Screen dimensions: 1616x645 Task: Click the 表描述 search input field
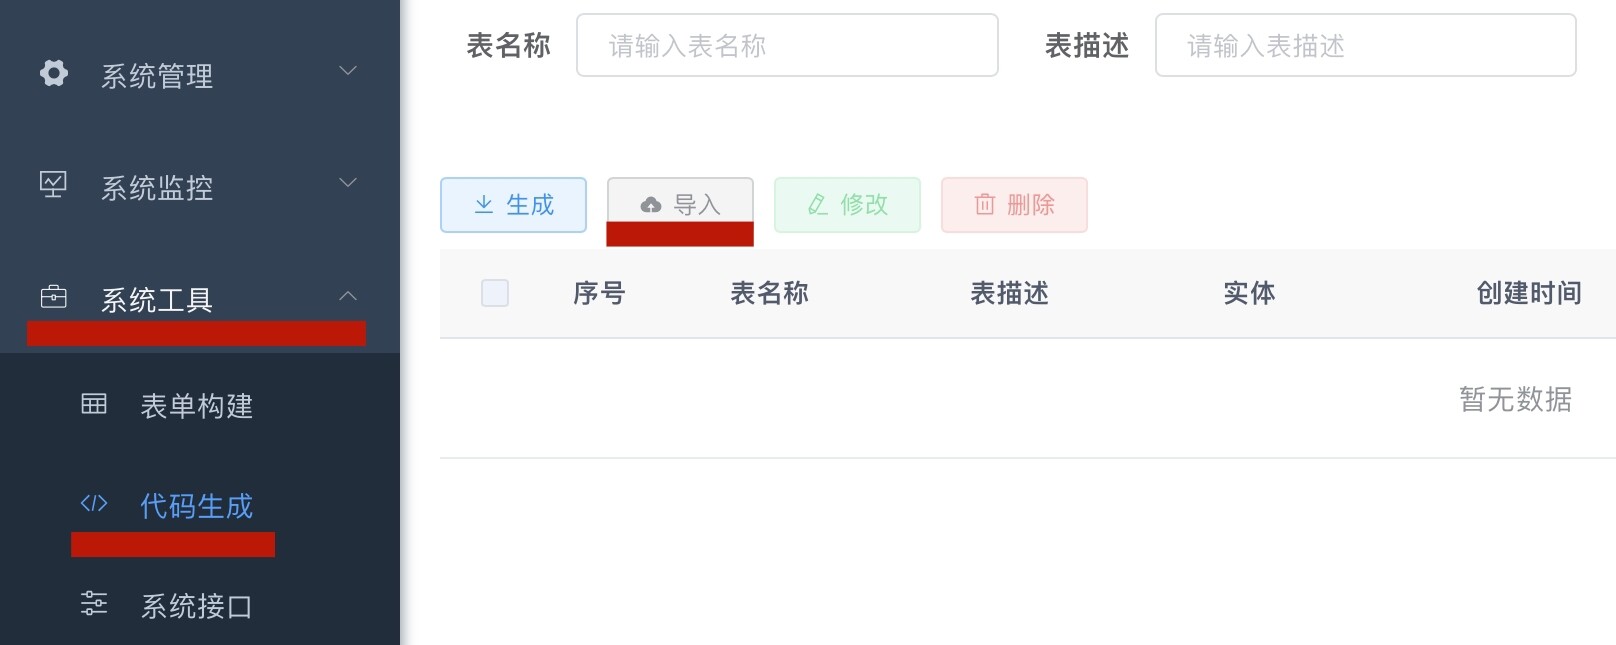point(1365,45)
